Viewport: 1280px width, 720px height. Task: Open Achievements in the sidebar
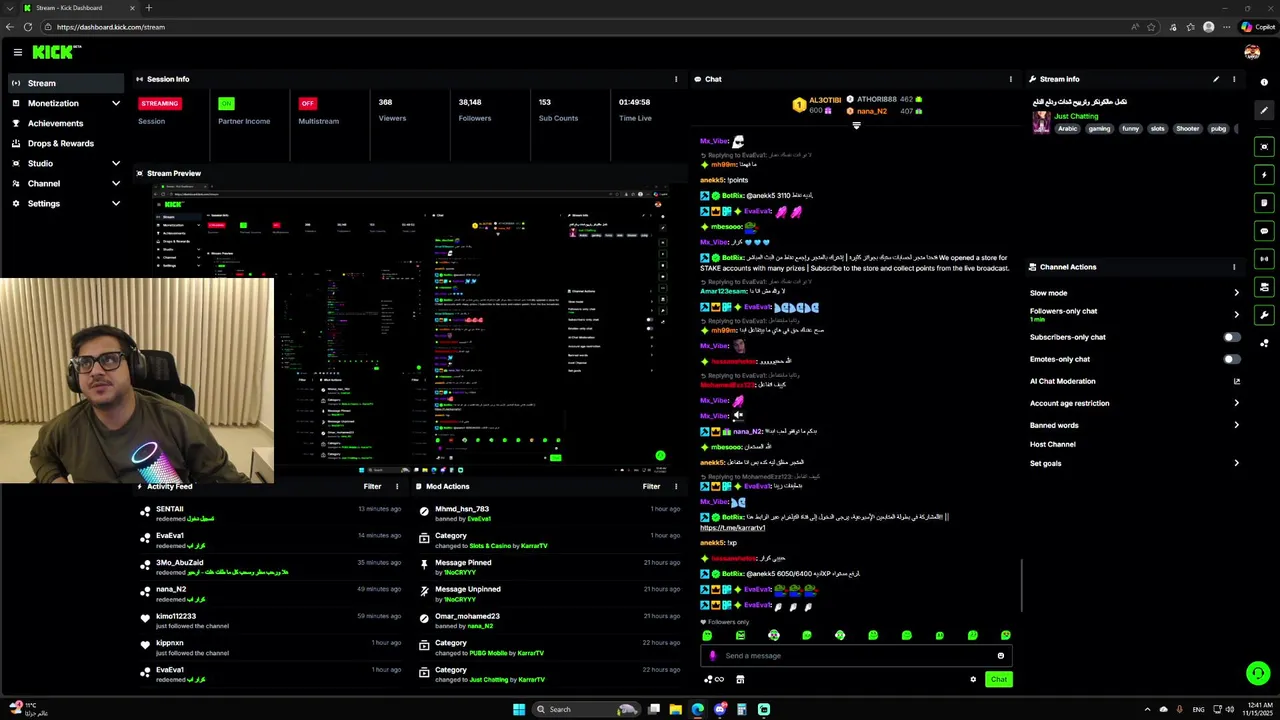pos(65,123)
